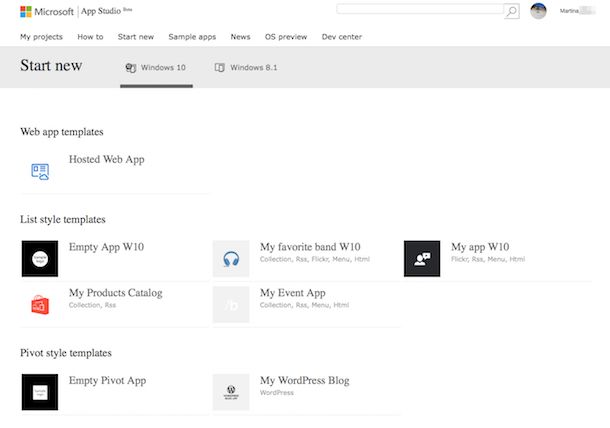Select the Empty Pivot App logo thumbnail
The width and height of the screenshot is (610, 428).
pyautogui.click(x=40, y=392)
